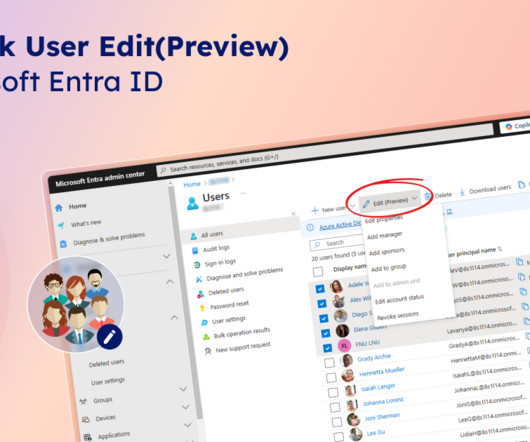Open Grady Archie user link

pyautogui.click(x=374, y=357)
